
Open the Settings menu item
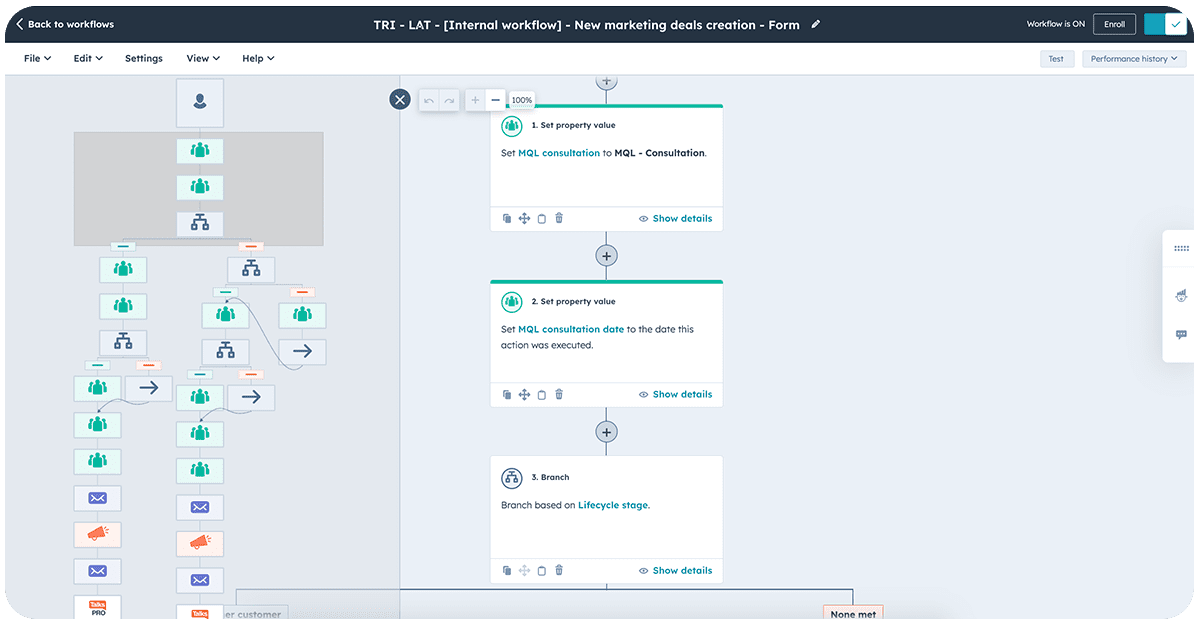coord(144,58)
